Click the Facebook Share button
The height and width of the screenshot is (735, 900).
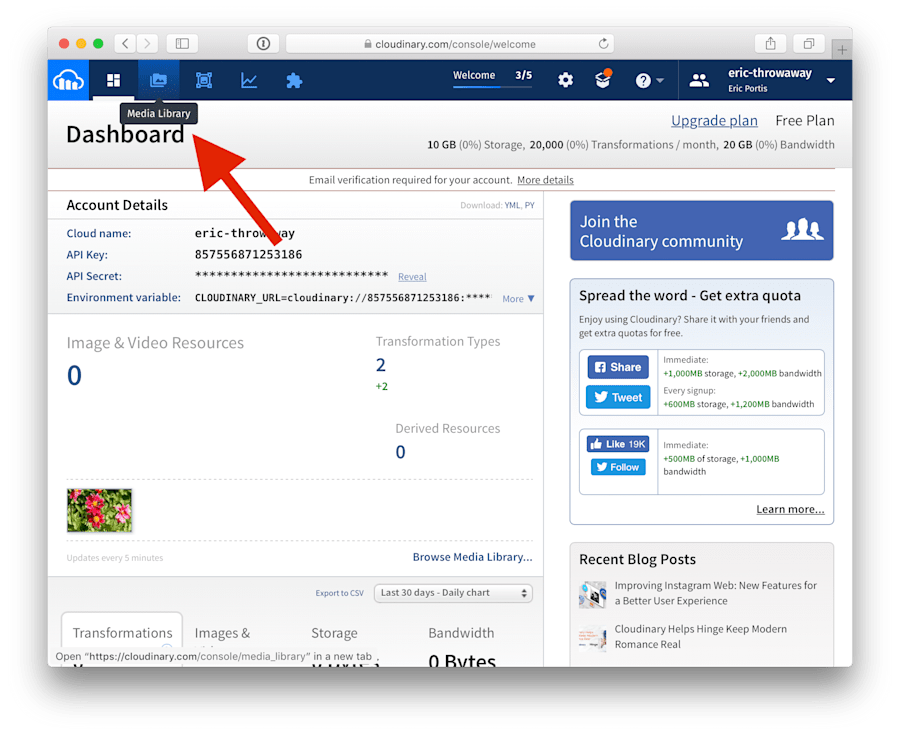coord(617,367)
